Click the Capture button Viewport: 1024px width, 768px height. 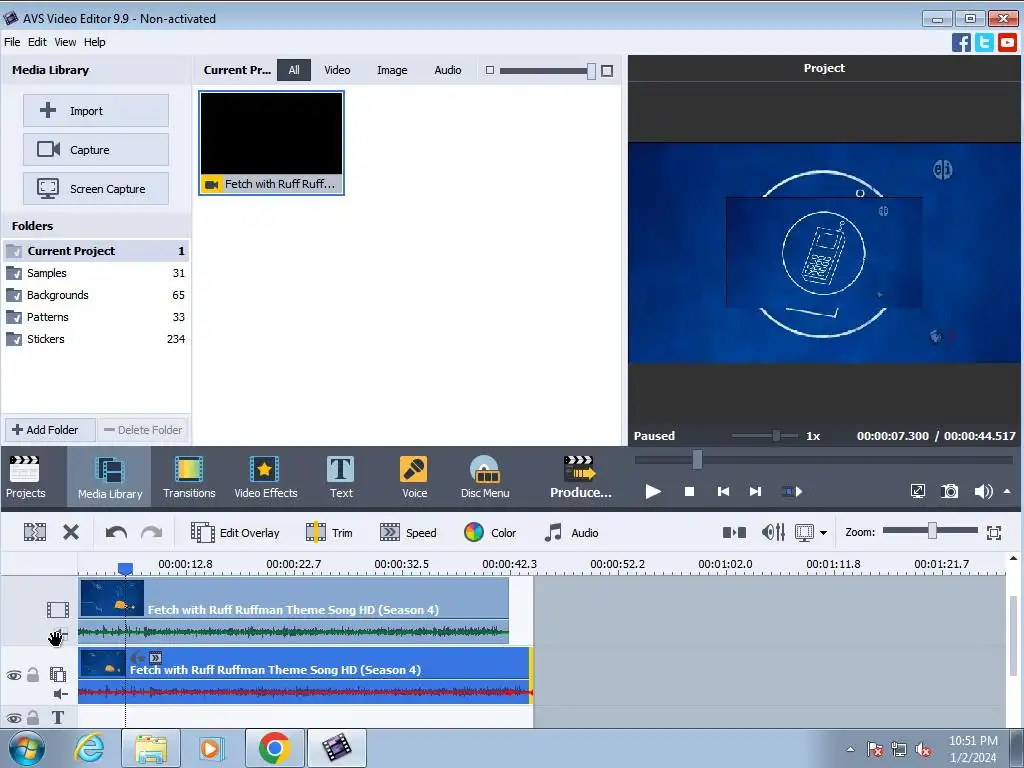(x=96, y=150)
